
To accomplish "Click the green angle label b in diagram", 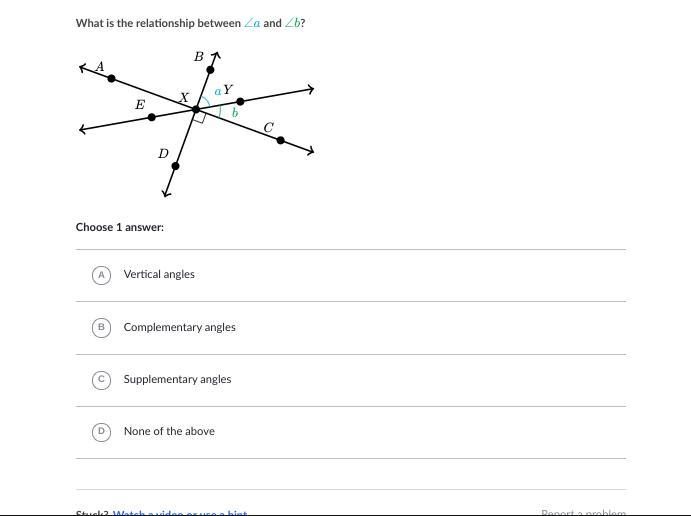I will (235, 113).
